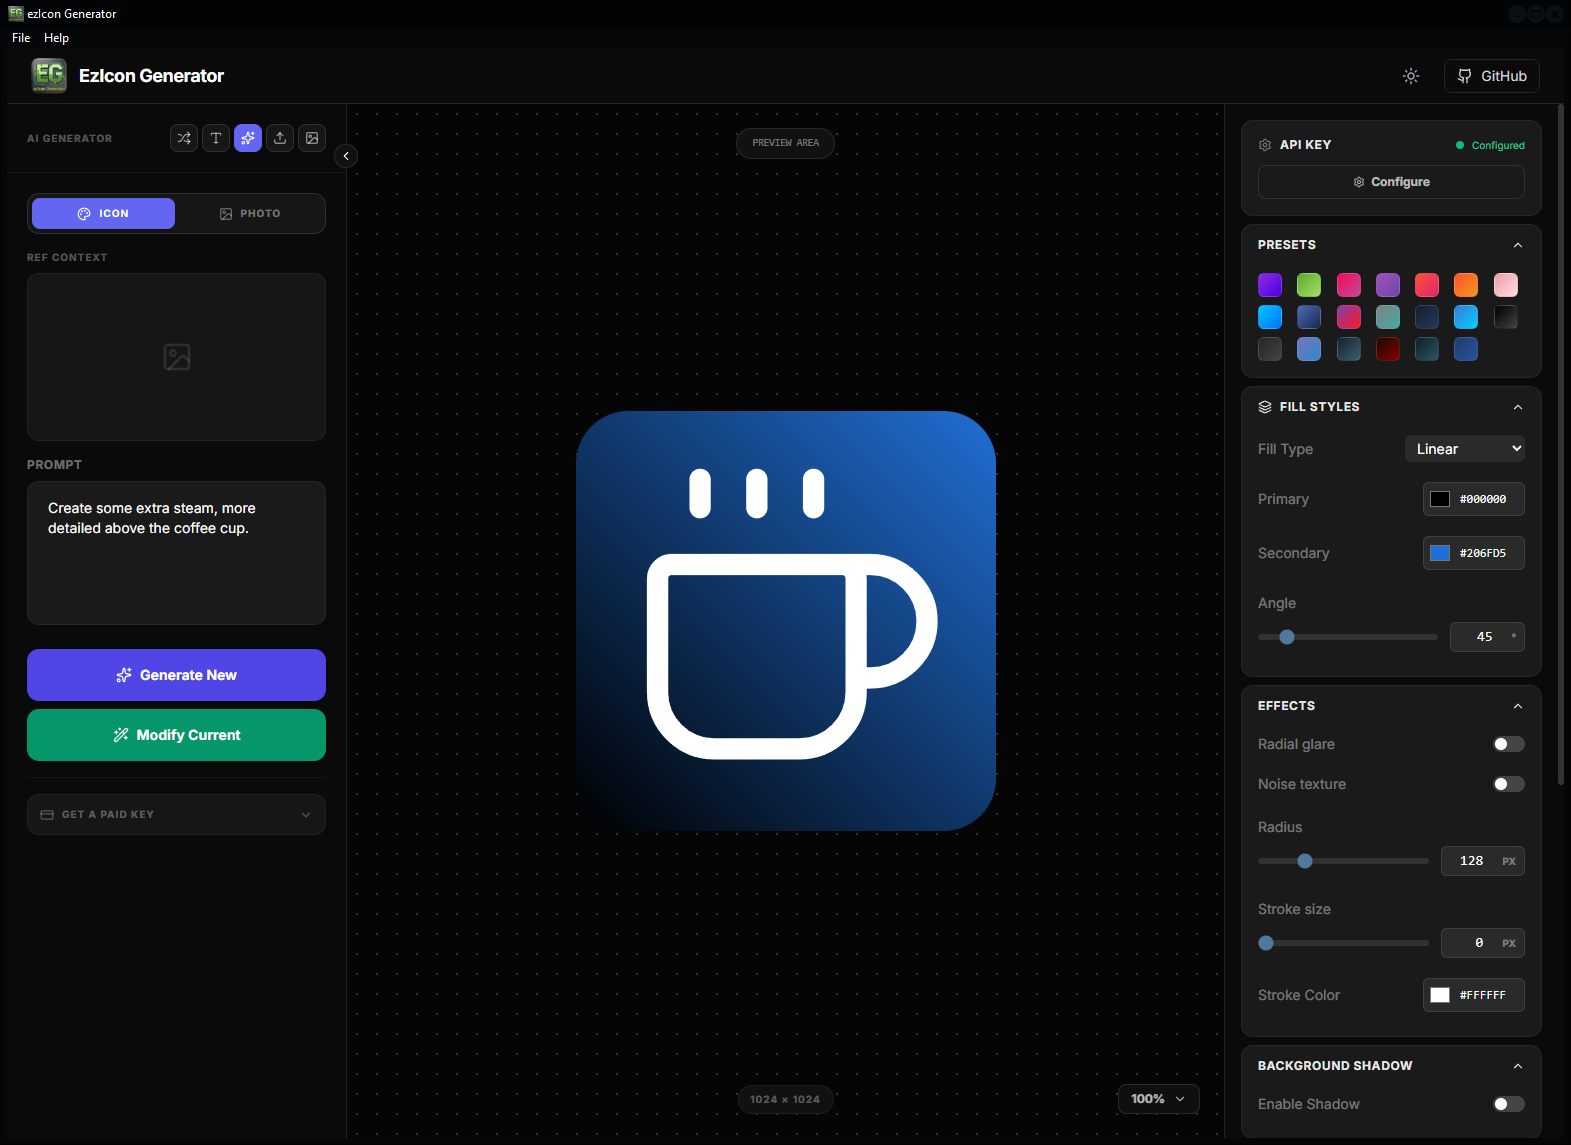Open the upload tool icon
The height and width of the screenshot is (1145, 1571).
pyautogui.click(x=280, y=138)
